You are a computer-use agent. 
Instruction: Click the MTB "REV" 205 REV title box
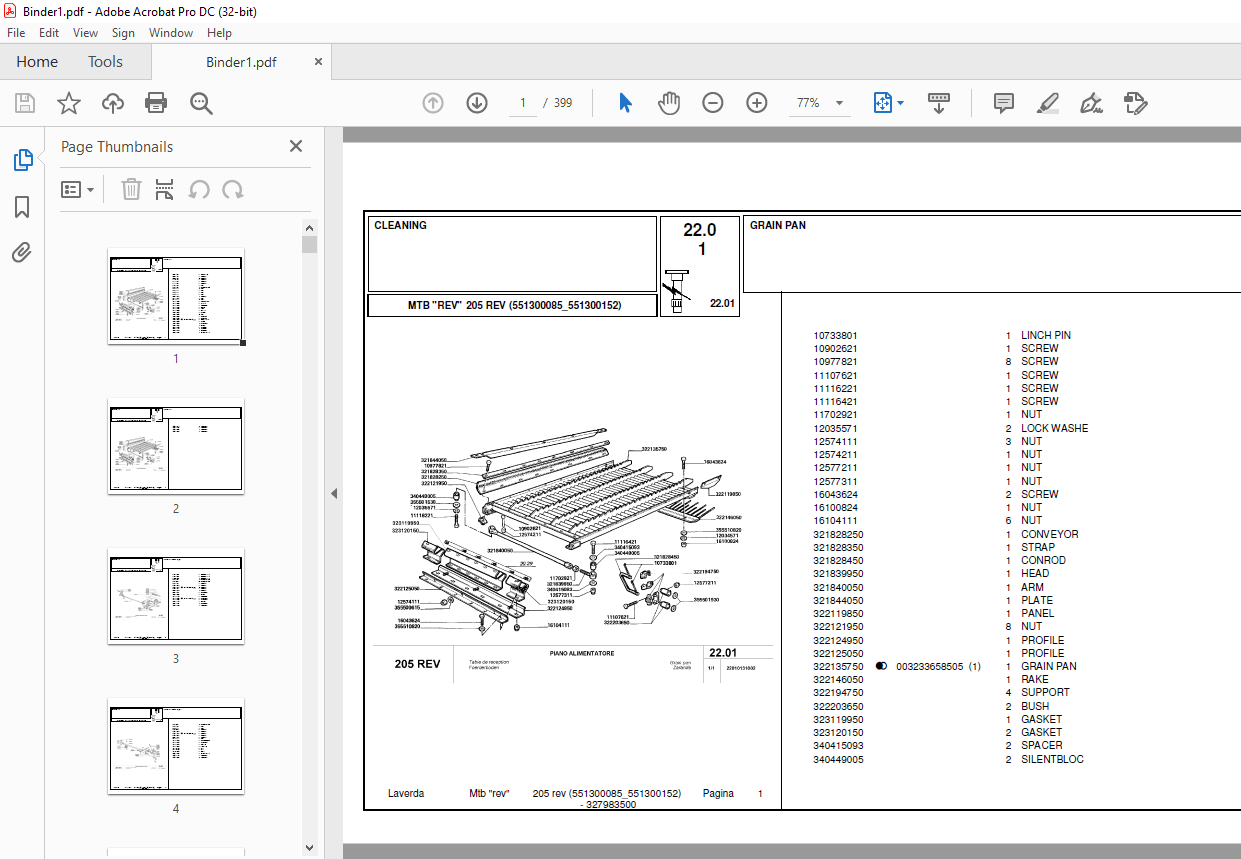[513, 305]
